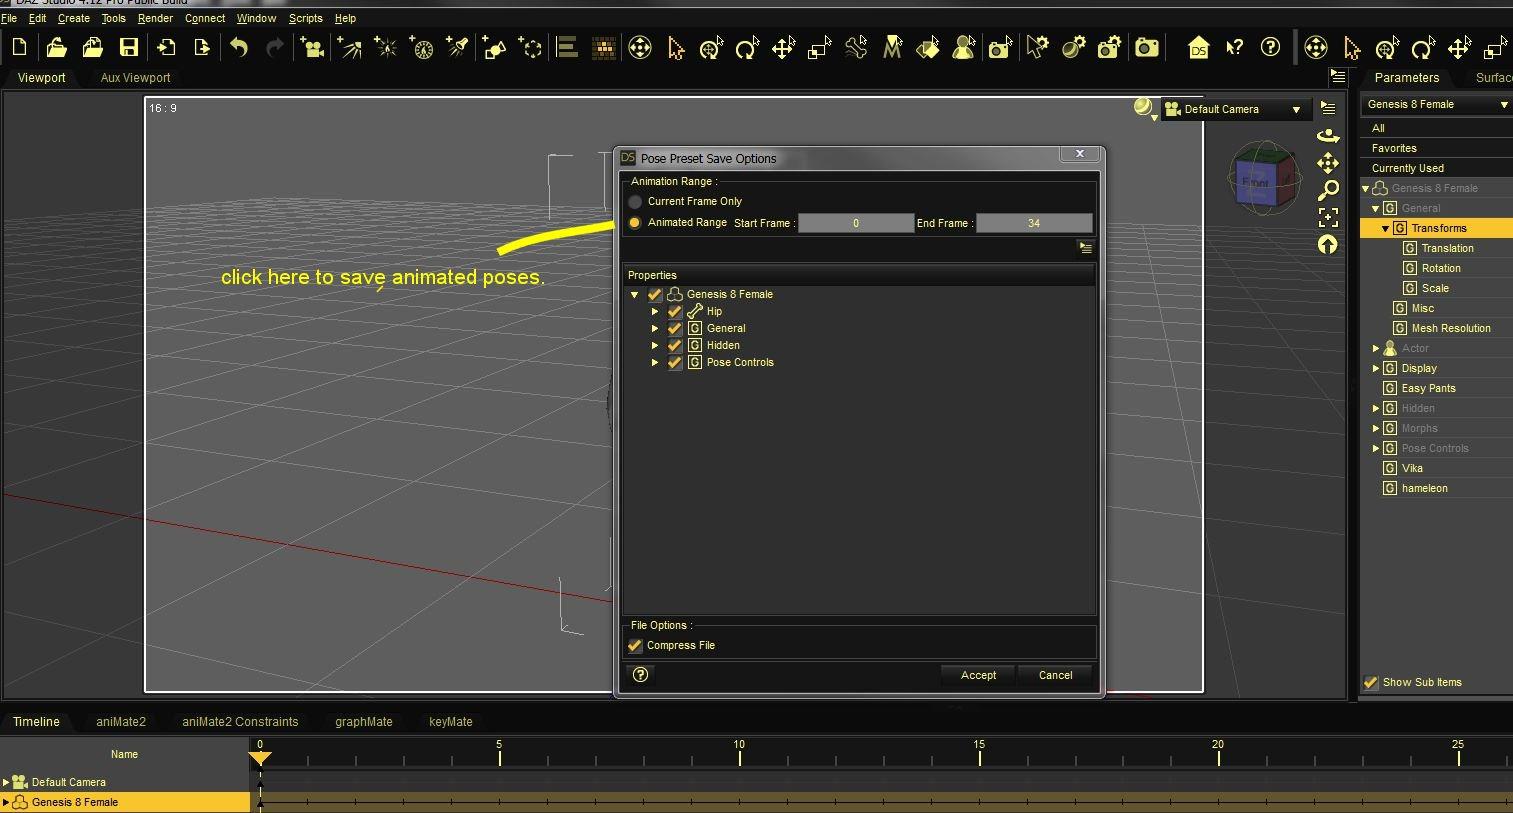Click the Frame selection viewport icon
The width and height of the screenshot is (1513, 813).
1328,217
